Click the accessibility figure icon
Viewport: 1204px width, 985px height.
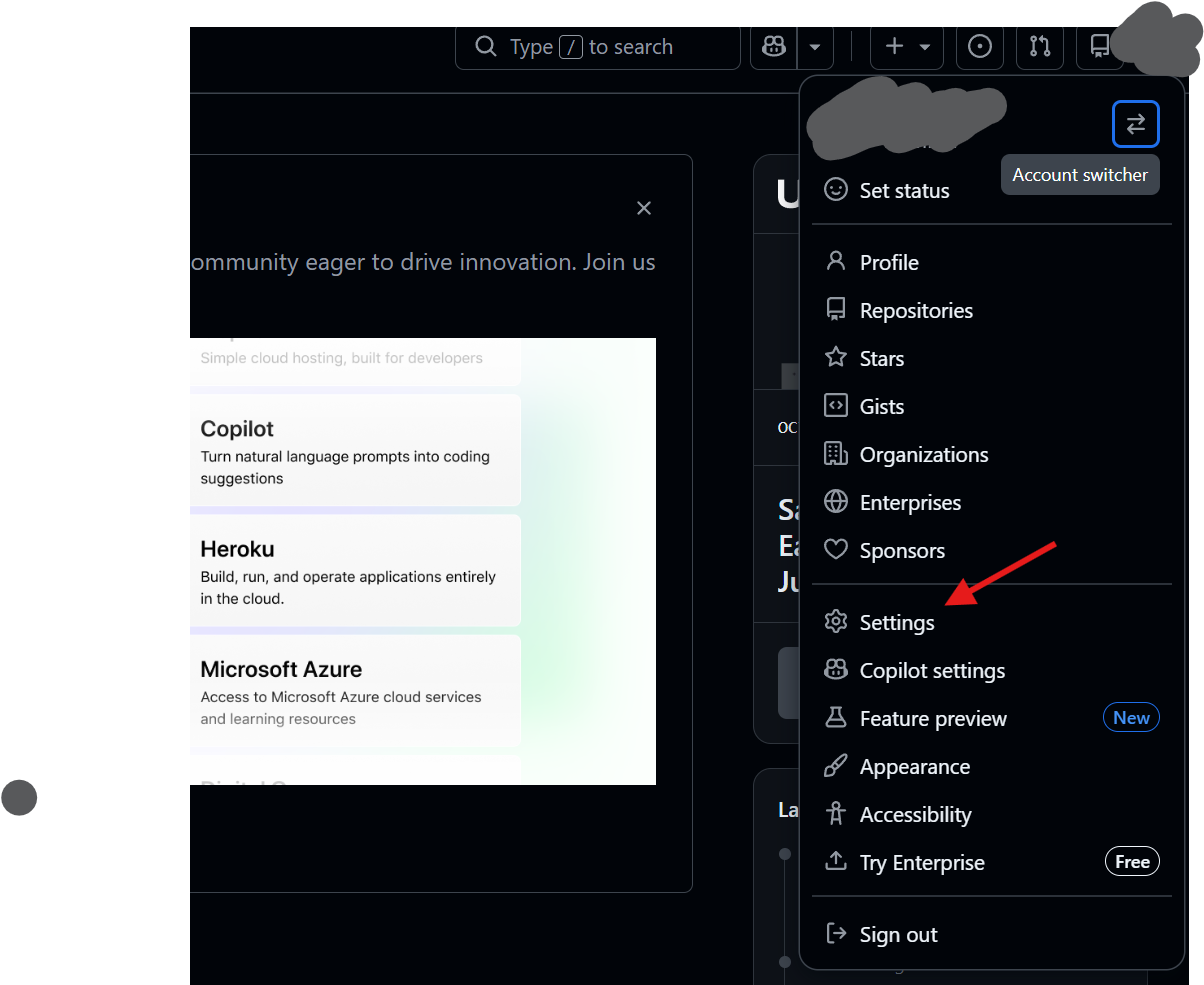pyautogui.click(x=836, y=813)
